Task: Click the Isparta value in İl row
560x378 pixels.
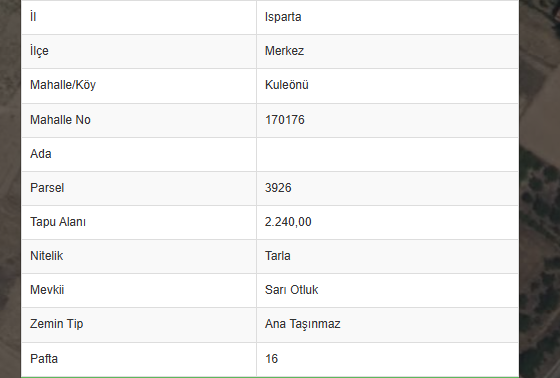Action: [x=283, y=17]
